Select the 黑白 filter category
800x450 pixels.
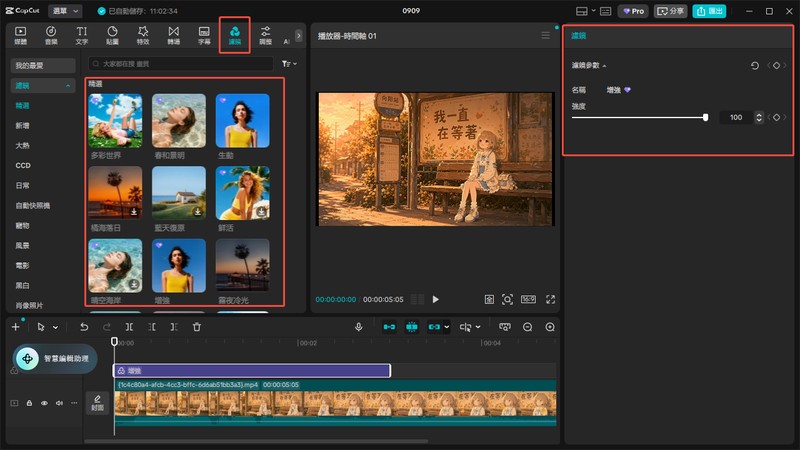[22, 285]
